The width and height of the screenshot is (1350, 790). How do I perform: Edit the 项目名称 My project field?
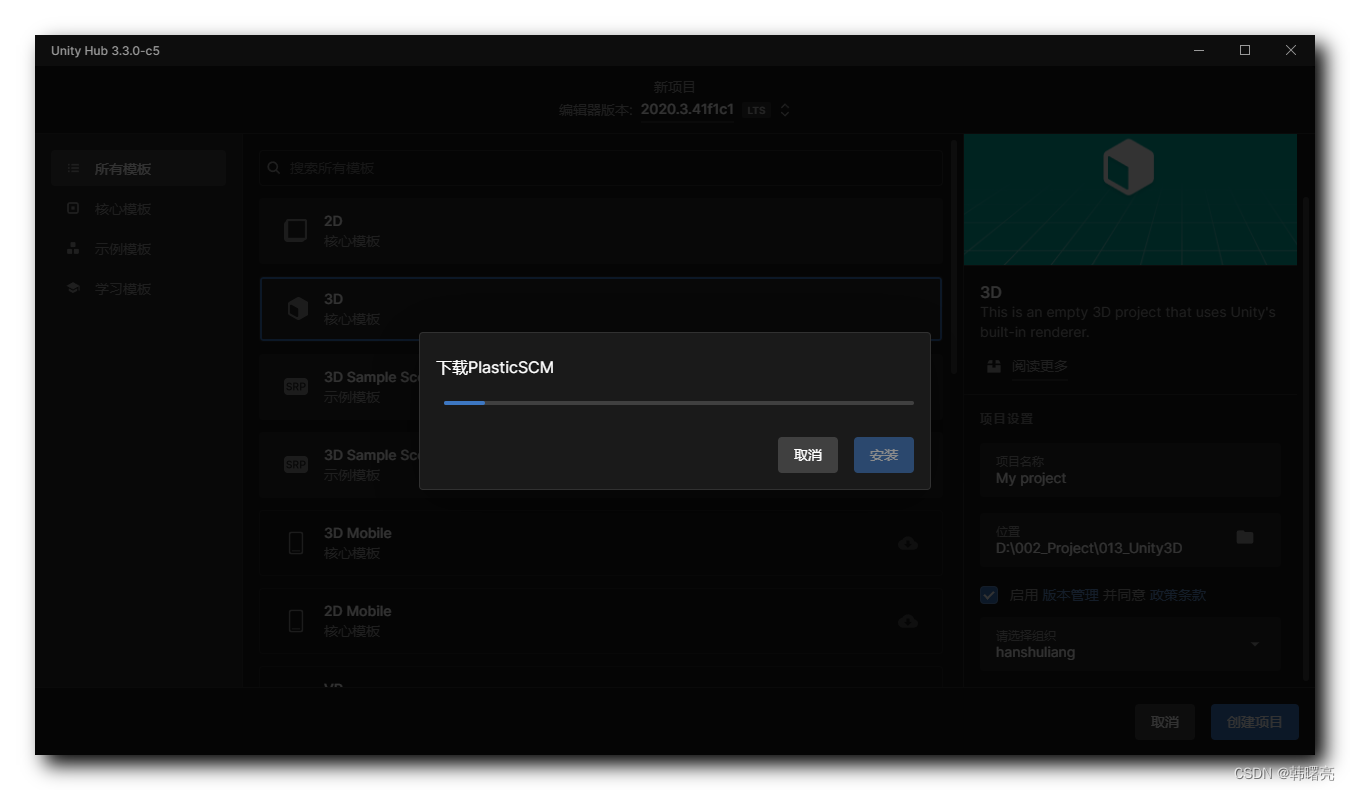1130,471
